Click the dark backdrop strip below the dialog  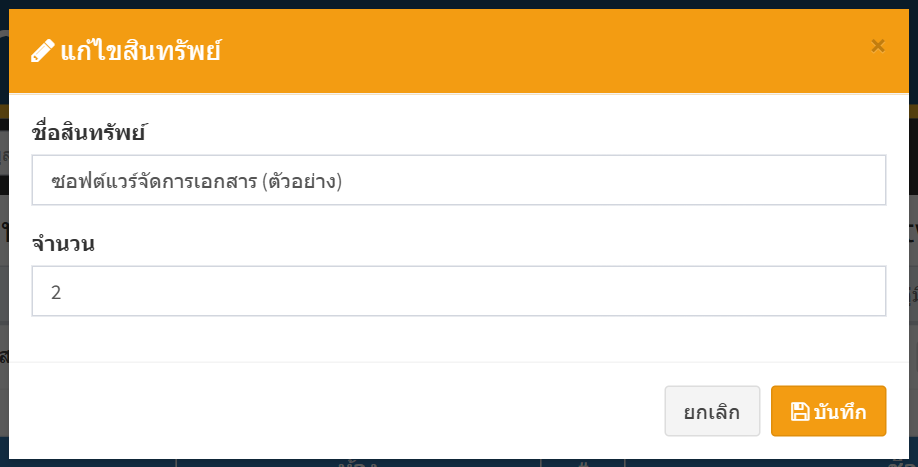point(458,463)
